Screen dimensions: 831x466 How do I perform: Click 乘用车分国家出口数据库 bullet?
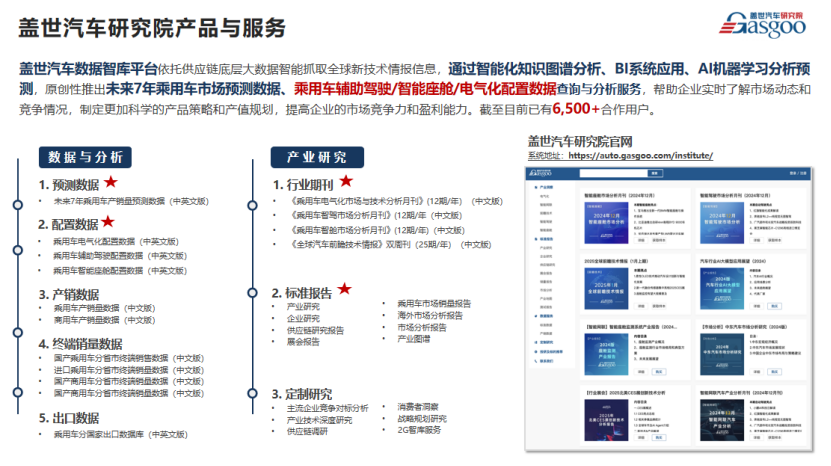click(x=121, y=435)
